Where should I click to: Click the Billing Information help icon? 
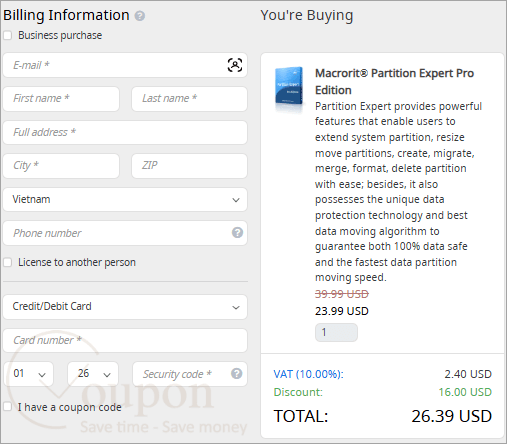[140, 16]
